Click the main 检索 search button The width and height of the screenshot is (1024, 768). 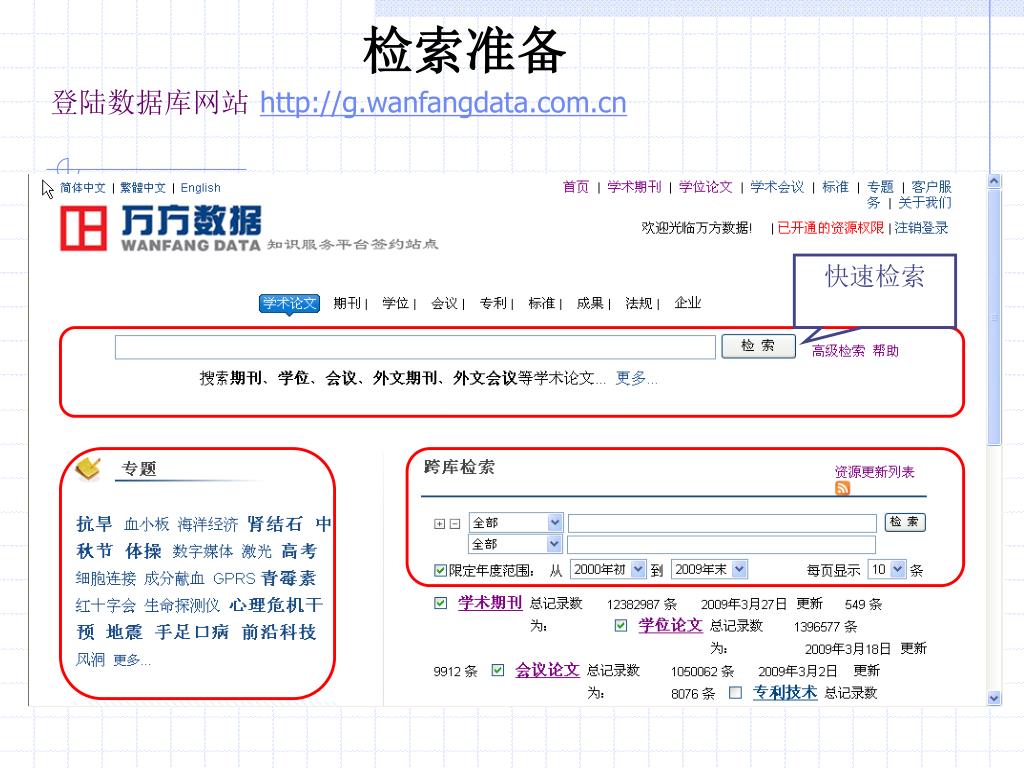[x=758, y=346]
